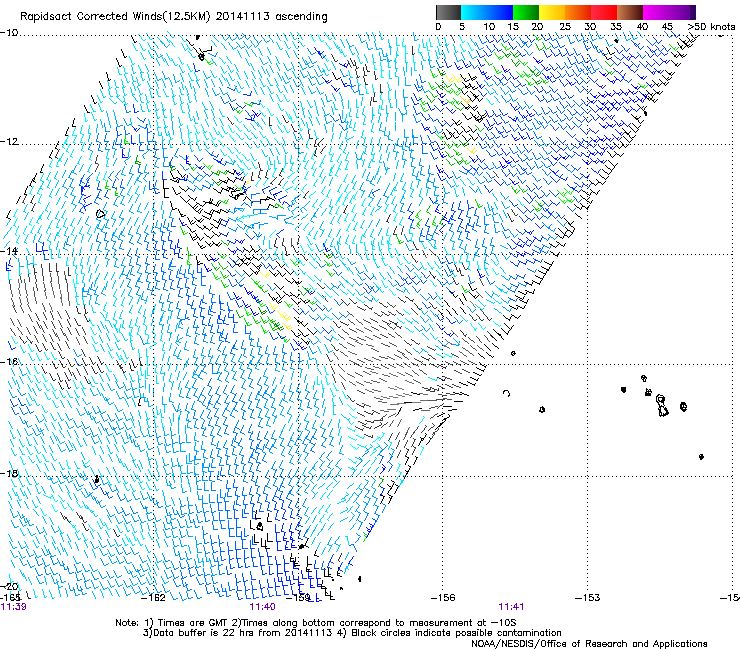The image size is (740, 650).
Task: Click the note 'Data buffer is 22 hrs'
Action: [x=204, y=633]
